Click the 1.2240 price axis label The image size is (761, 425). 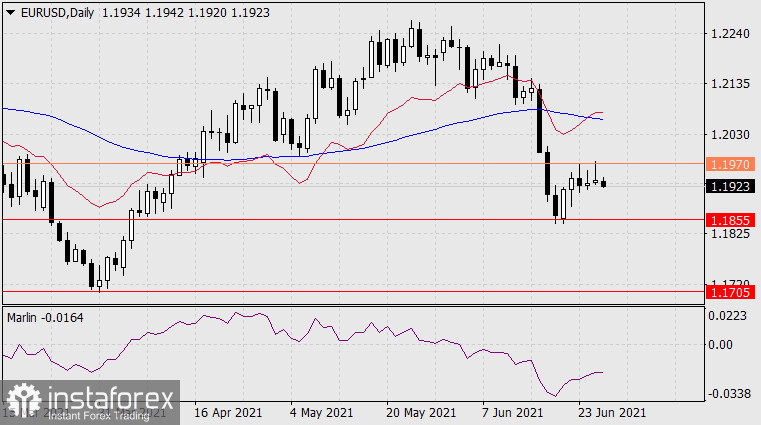(x=728, y=34)
